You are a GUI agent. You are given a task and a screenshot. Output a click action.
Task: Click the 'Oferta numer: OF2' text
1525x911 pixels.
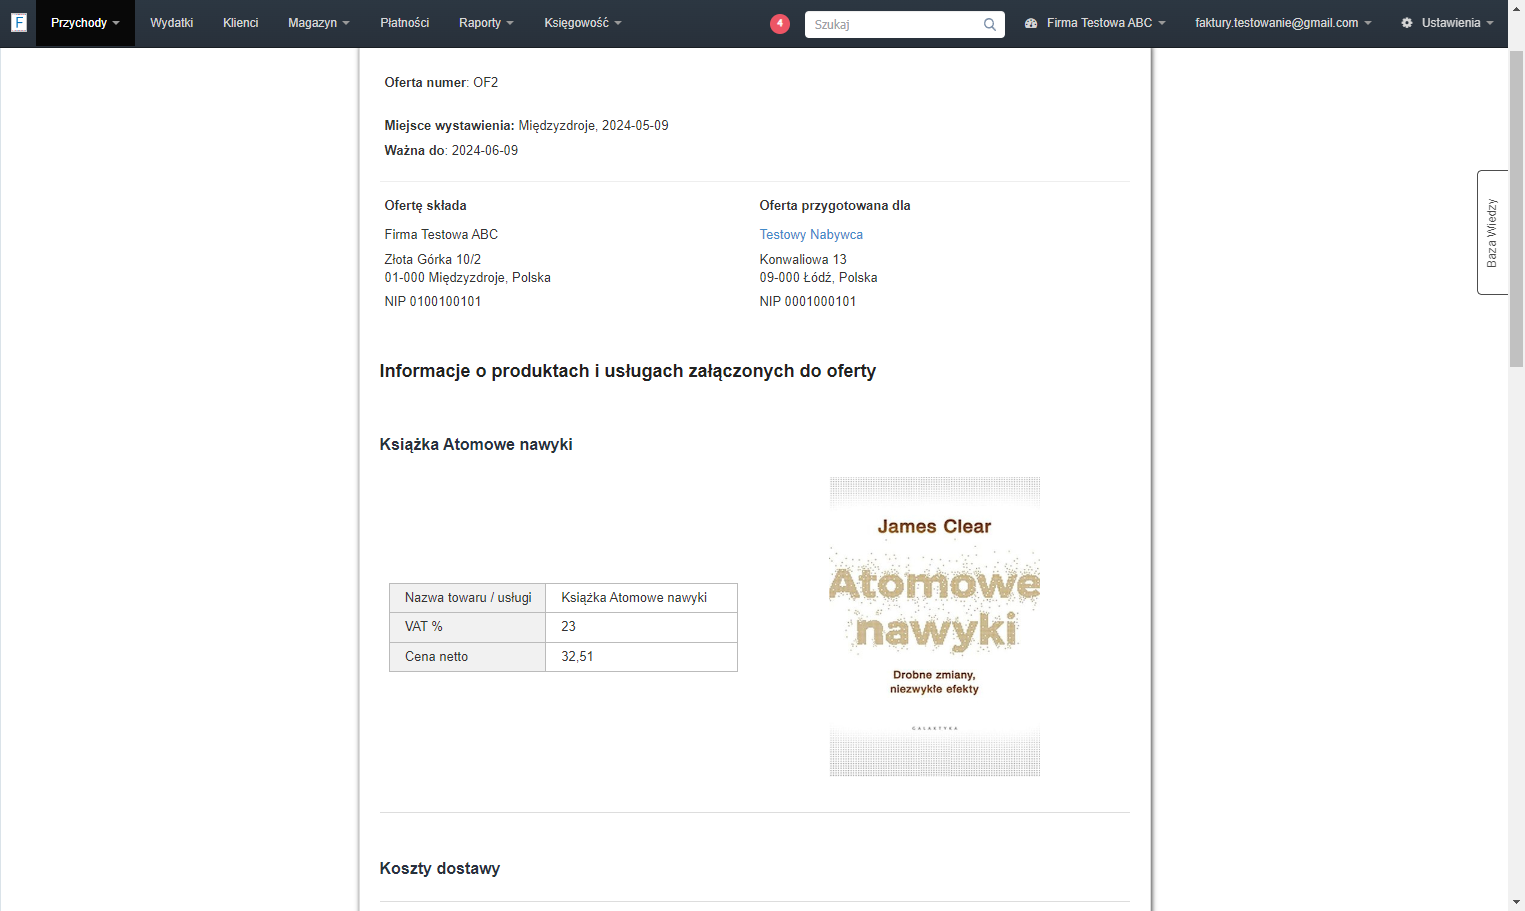pyautogui.click(x=441, y=83)
